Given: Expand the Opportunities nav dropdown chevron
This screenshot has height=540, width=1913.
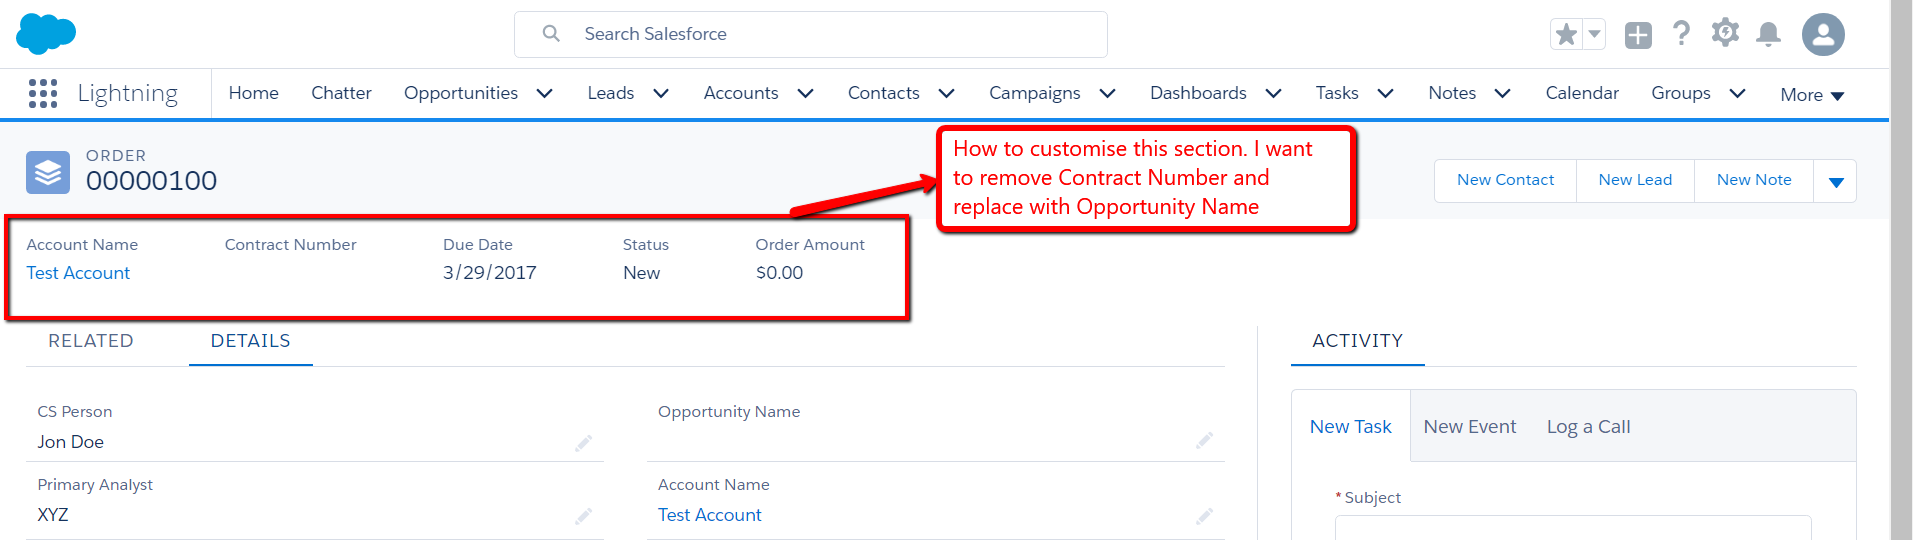Looking at the screenshot, I should 545,93.
